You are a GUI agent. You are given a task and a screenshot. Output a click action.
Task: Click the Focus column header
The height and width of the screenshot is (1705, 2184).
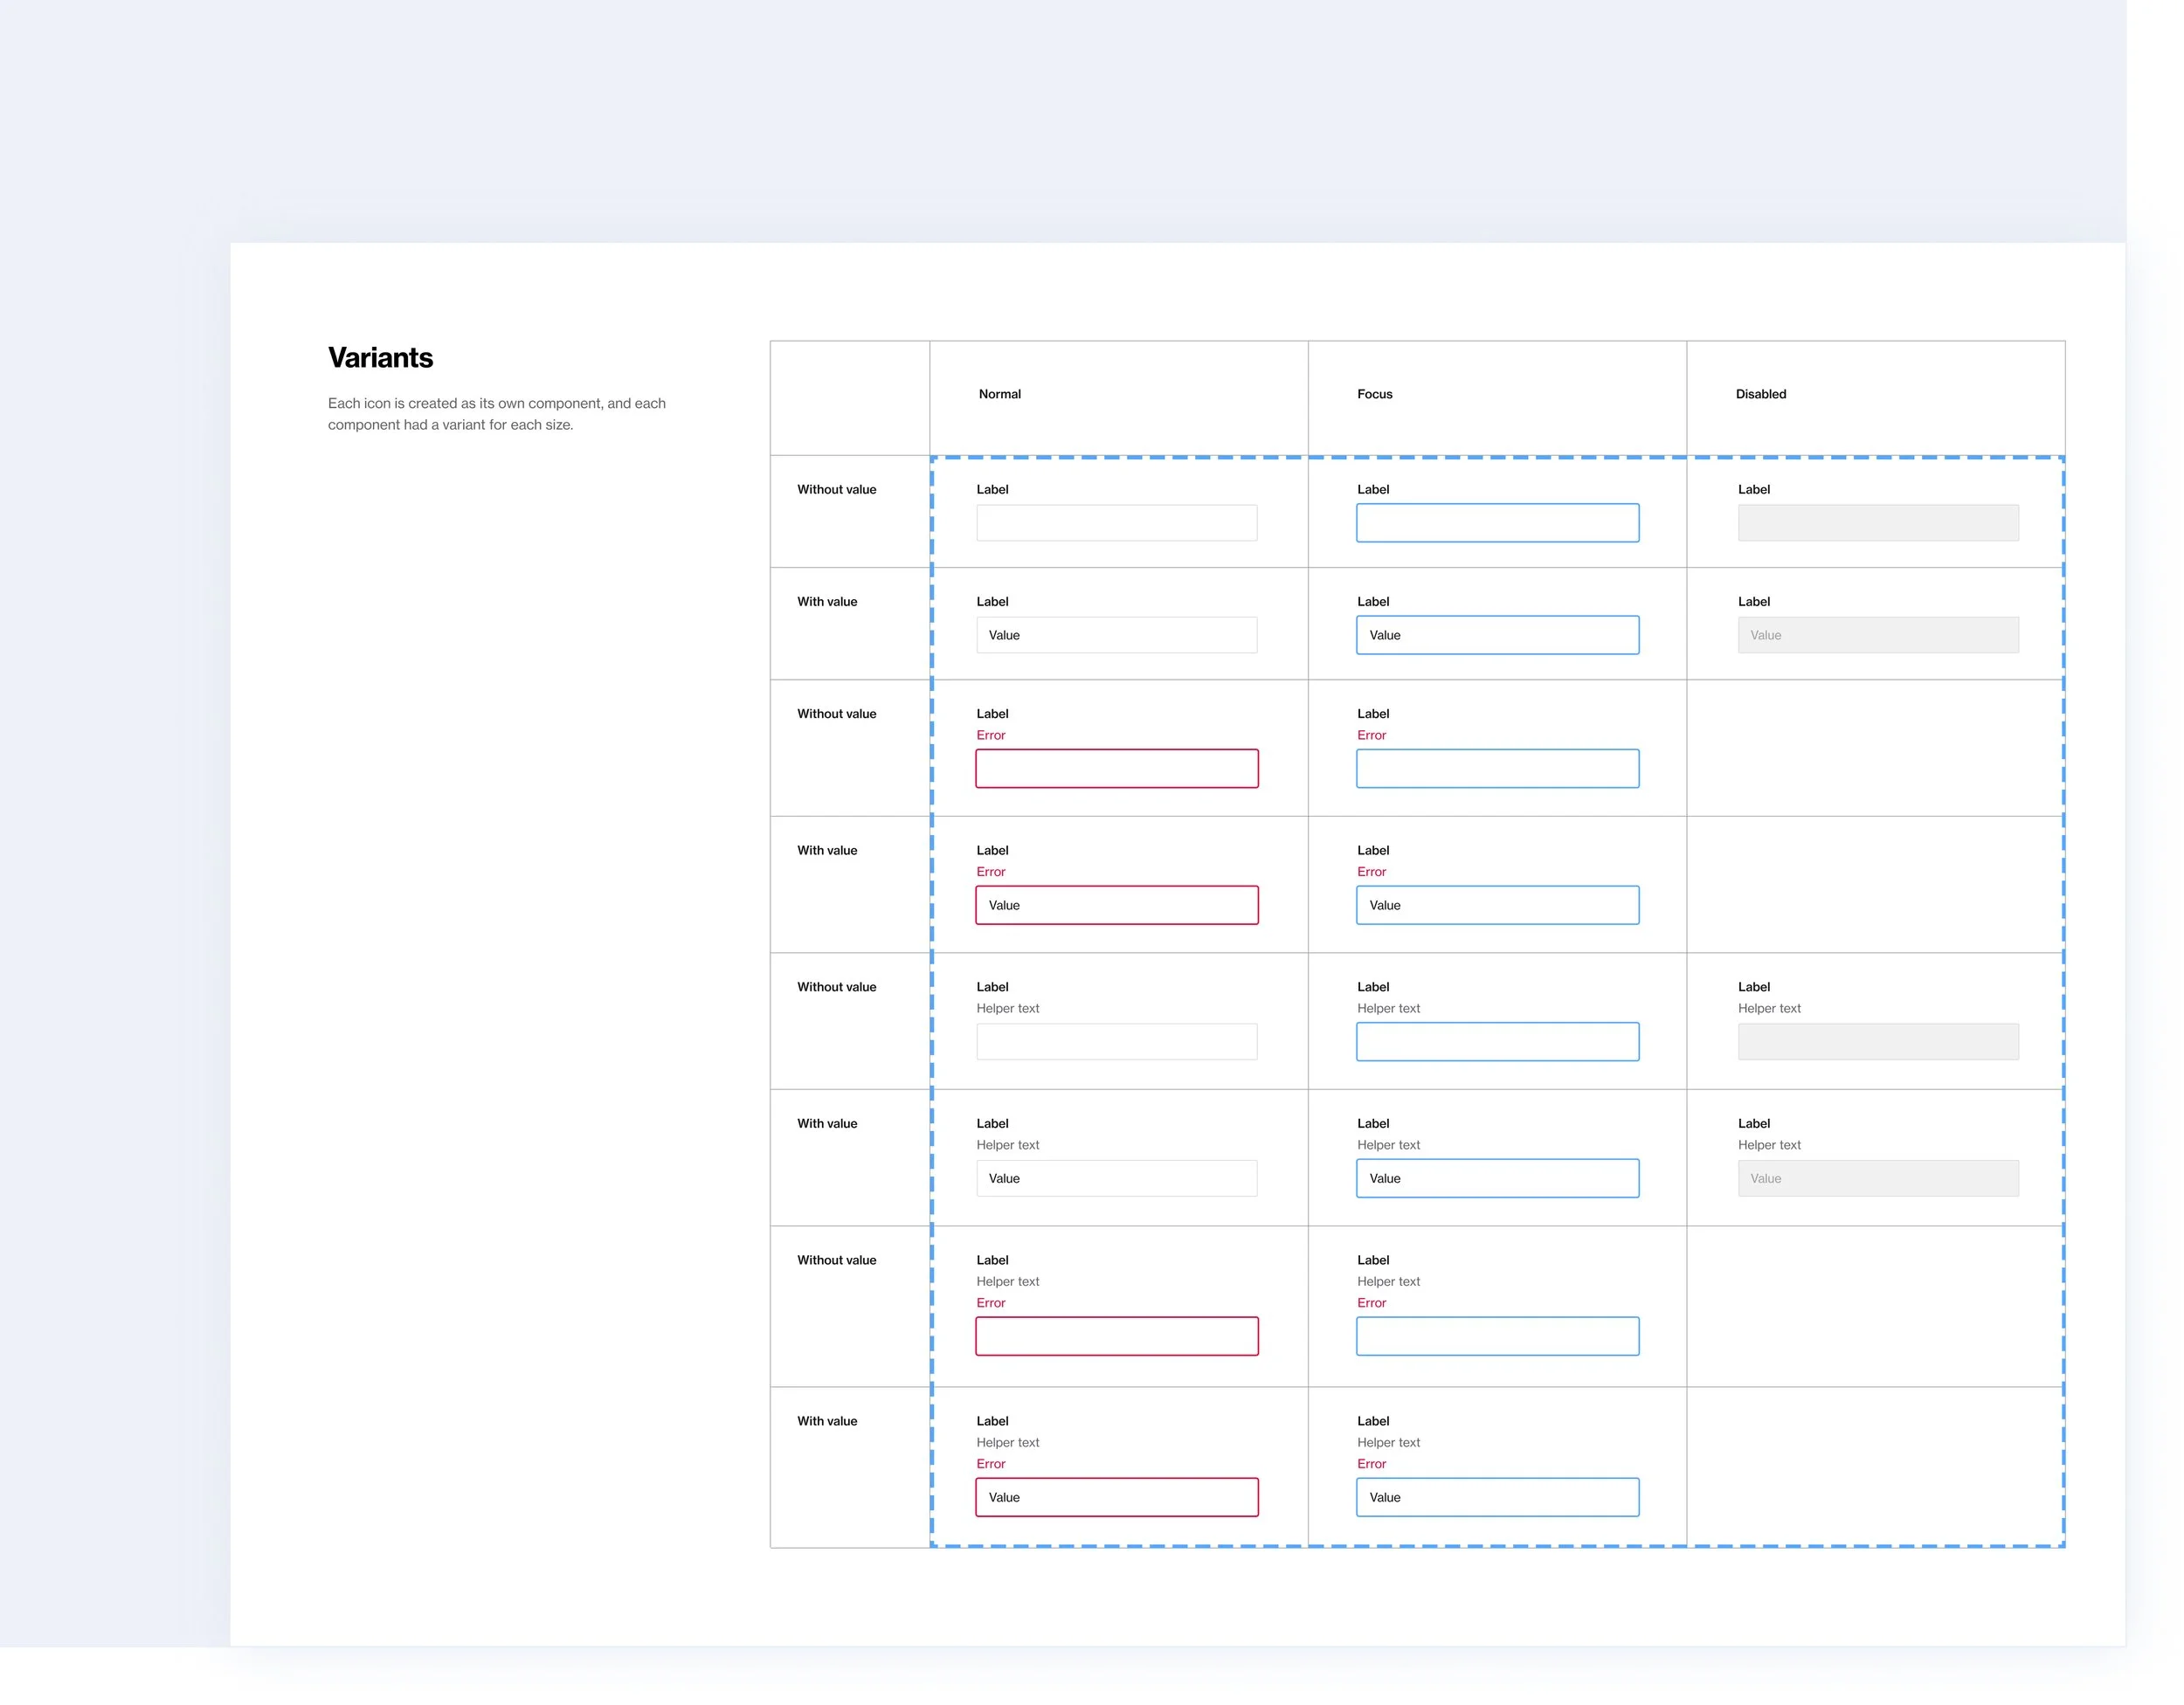1374,394
